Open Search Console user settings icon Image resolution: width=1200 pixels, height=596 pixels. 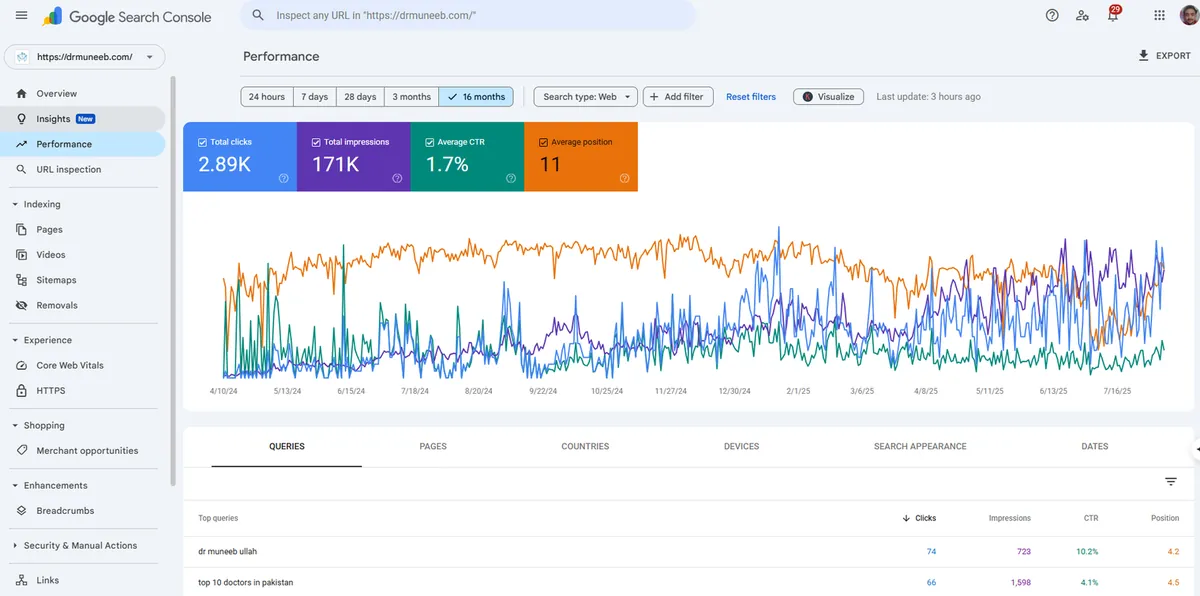[1082, 15]
